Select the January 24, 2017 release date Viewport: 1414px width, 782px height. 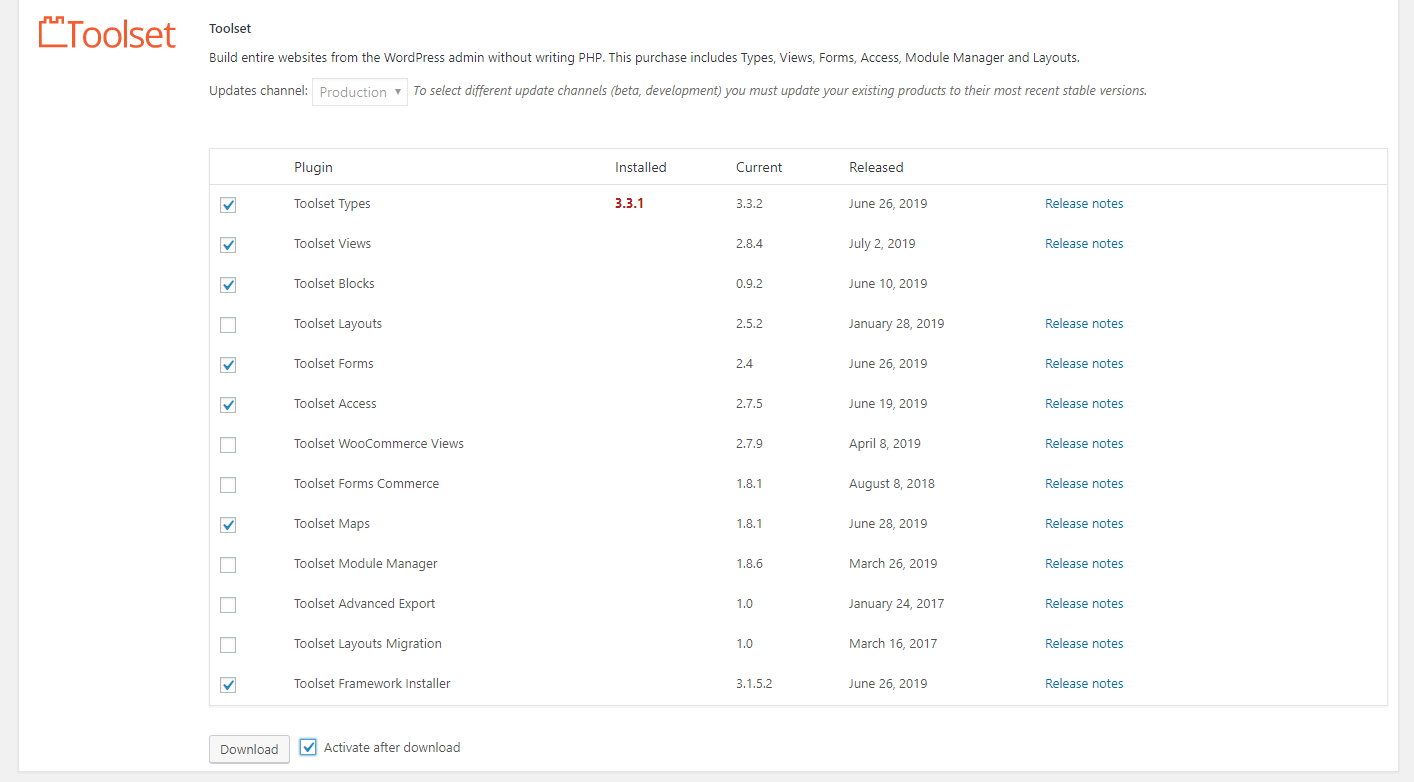tap(896, 604)
